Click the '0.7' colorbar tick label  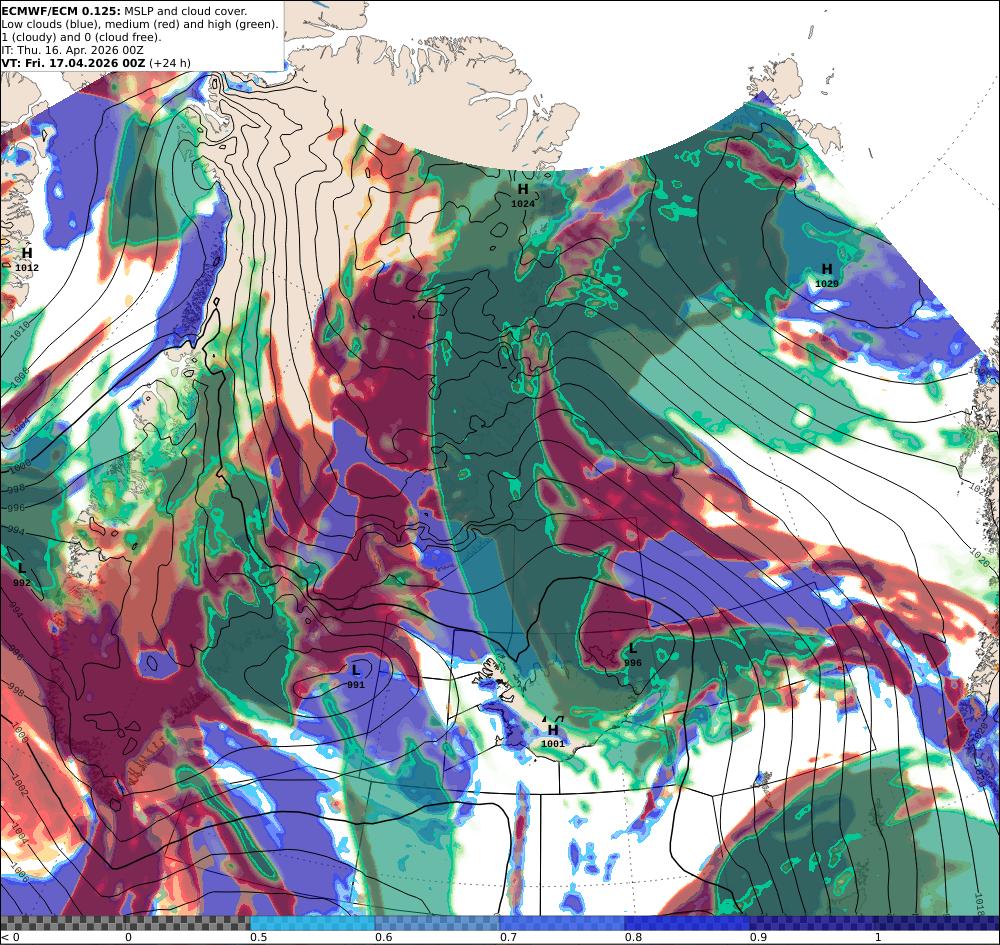pos(508,937)
